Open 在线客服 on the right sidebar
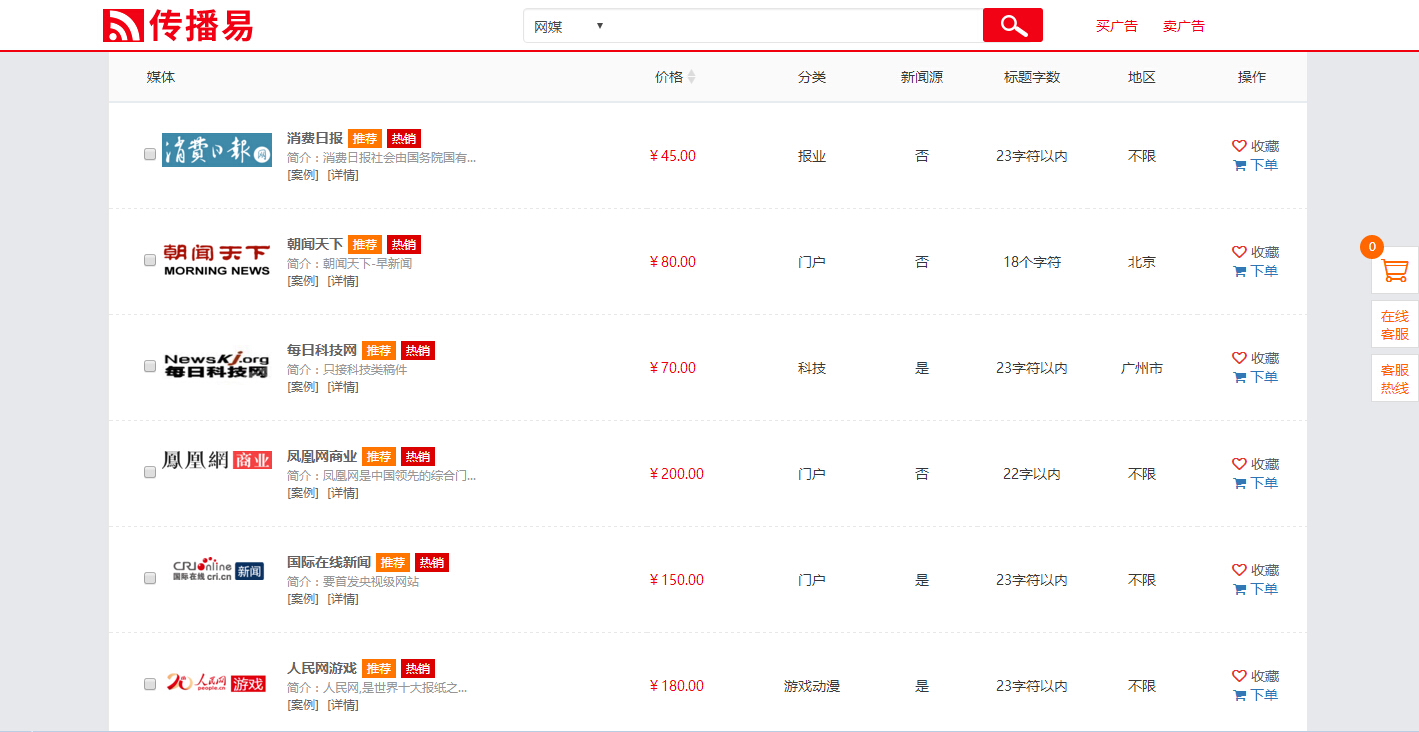The height and width of the screenshot is (732, 1419). (x=1394, y=325)
